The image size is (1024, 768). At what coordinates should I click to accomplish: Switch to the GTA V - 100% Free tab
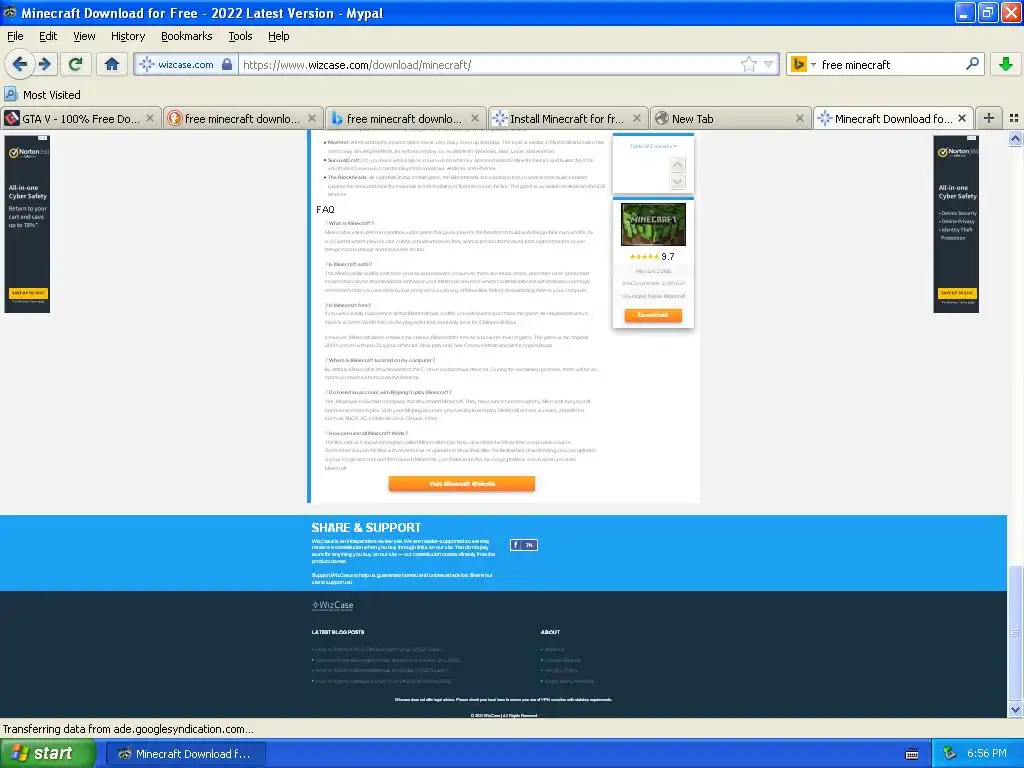coord(80,118)
